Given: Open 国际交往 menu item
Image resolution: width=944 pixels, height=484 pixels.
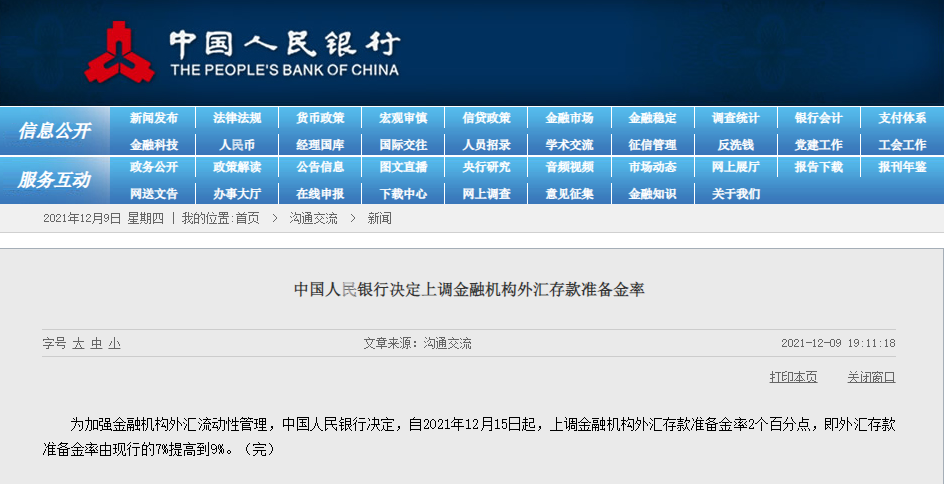Looking at the screenshot, I should click(x=403, y=144).
